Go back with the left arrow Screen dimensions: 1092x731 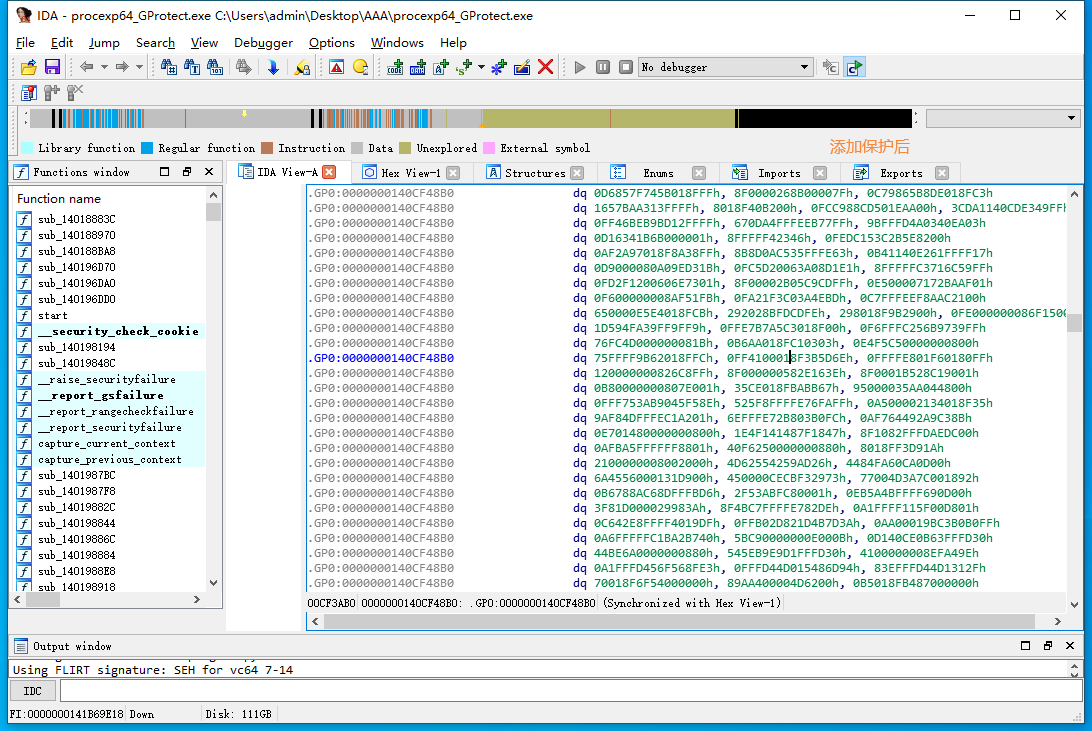[86, 67]
